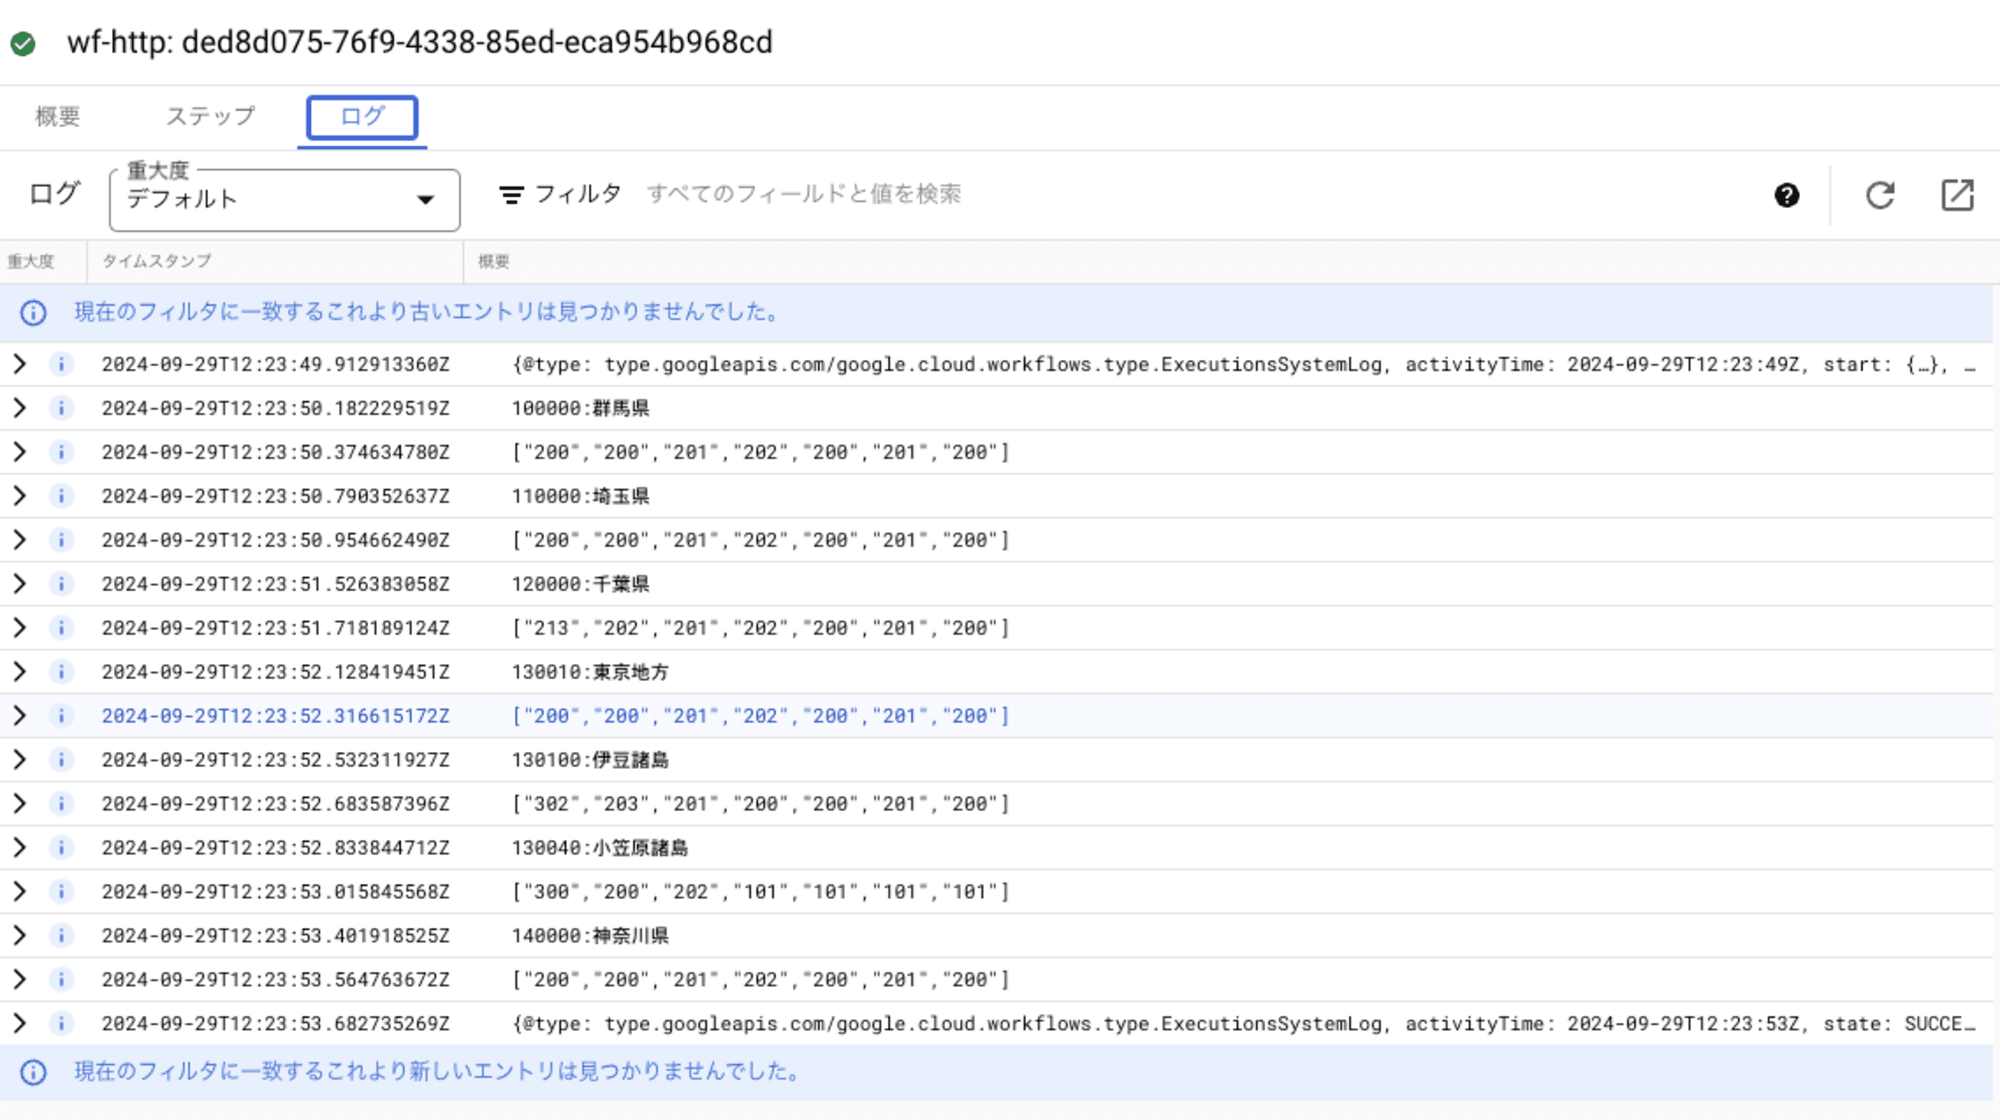Expand the 110000:埼玉県 log entry
2000x1120 pixels.
(x=19, y=496)
